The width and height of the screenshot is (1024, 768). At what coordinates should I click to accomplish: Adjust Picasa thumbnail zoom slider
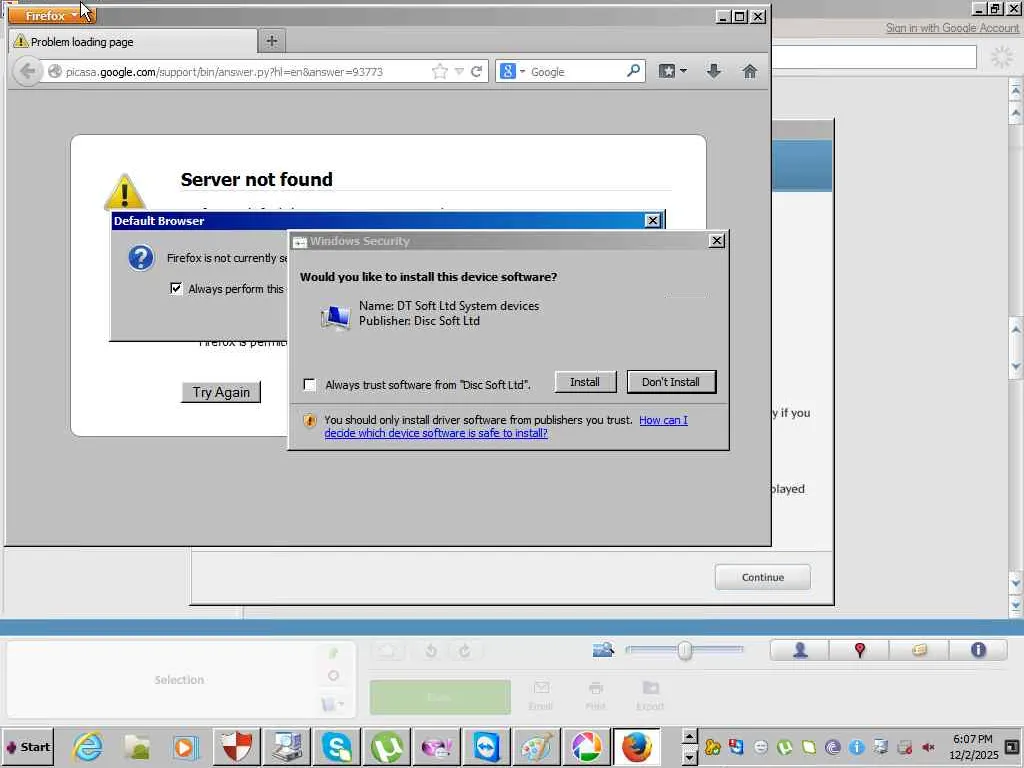pos(684,650)
